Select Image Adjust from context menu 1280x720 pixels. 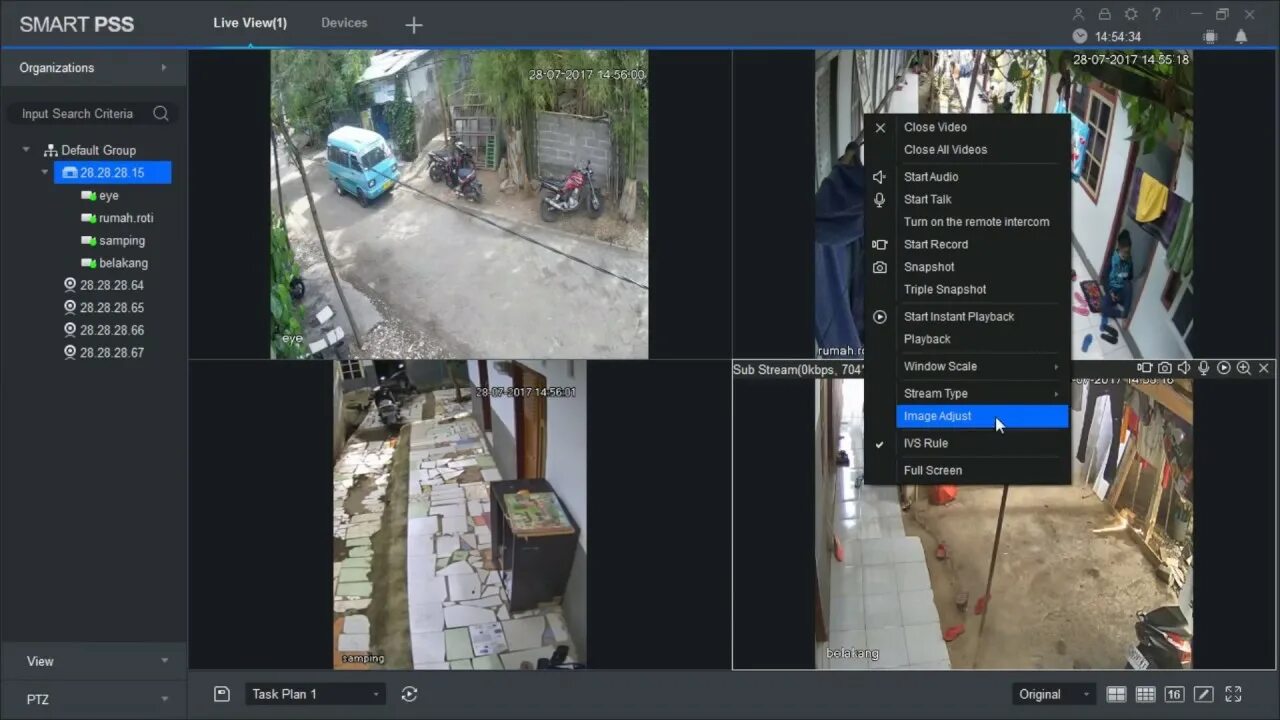[x=968, y=417]
